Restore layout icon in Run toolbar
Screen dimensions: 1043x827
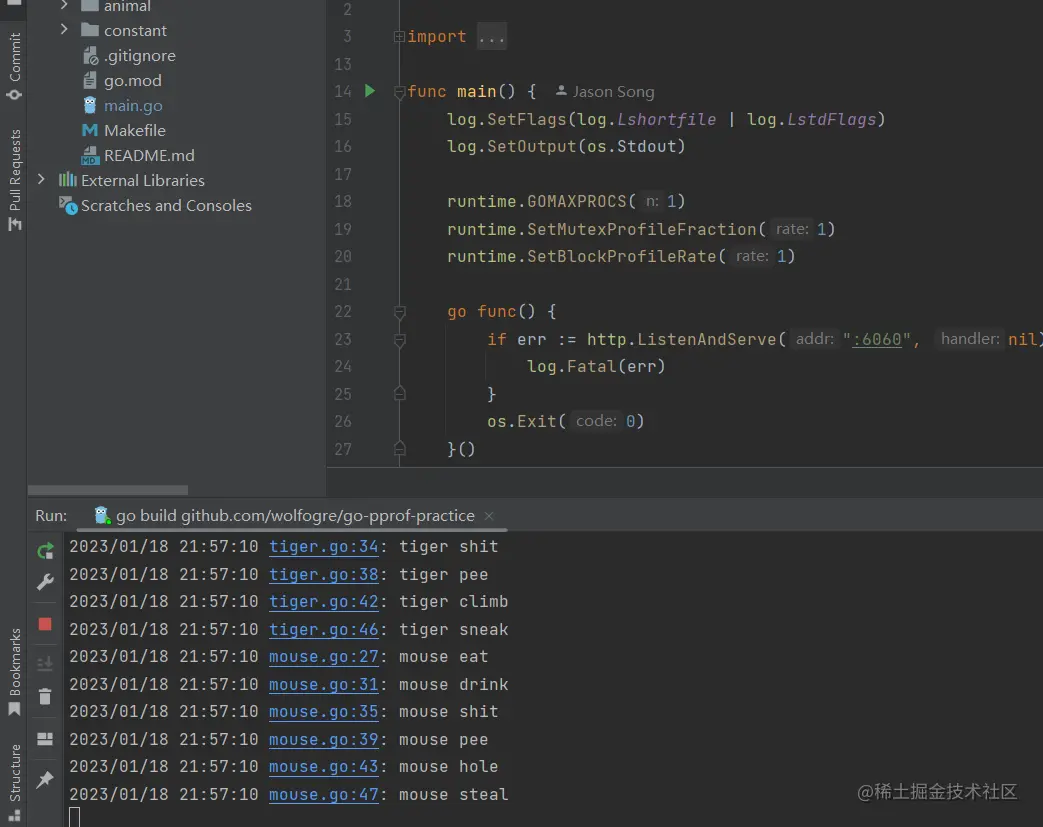pos(45,739)
